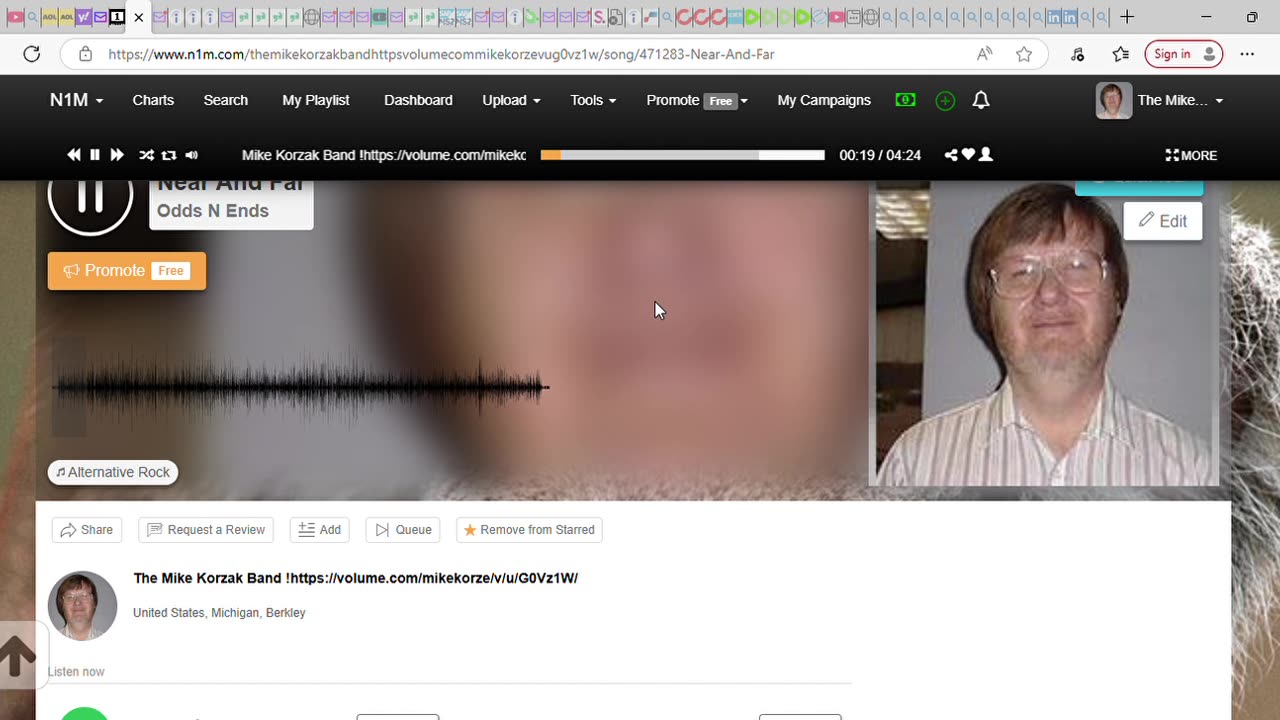Click the Read aloud icon in address bar

[985, 54]
